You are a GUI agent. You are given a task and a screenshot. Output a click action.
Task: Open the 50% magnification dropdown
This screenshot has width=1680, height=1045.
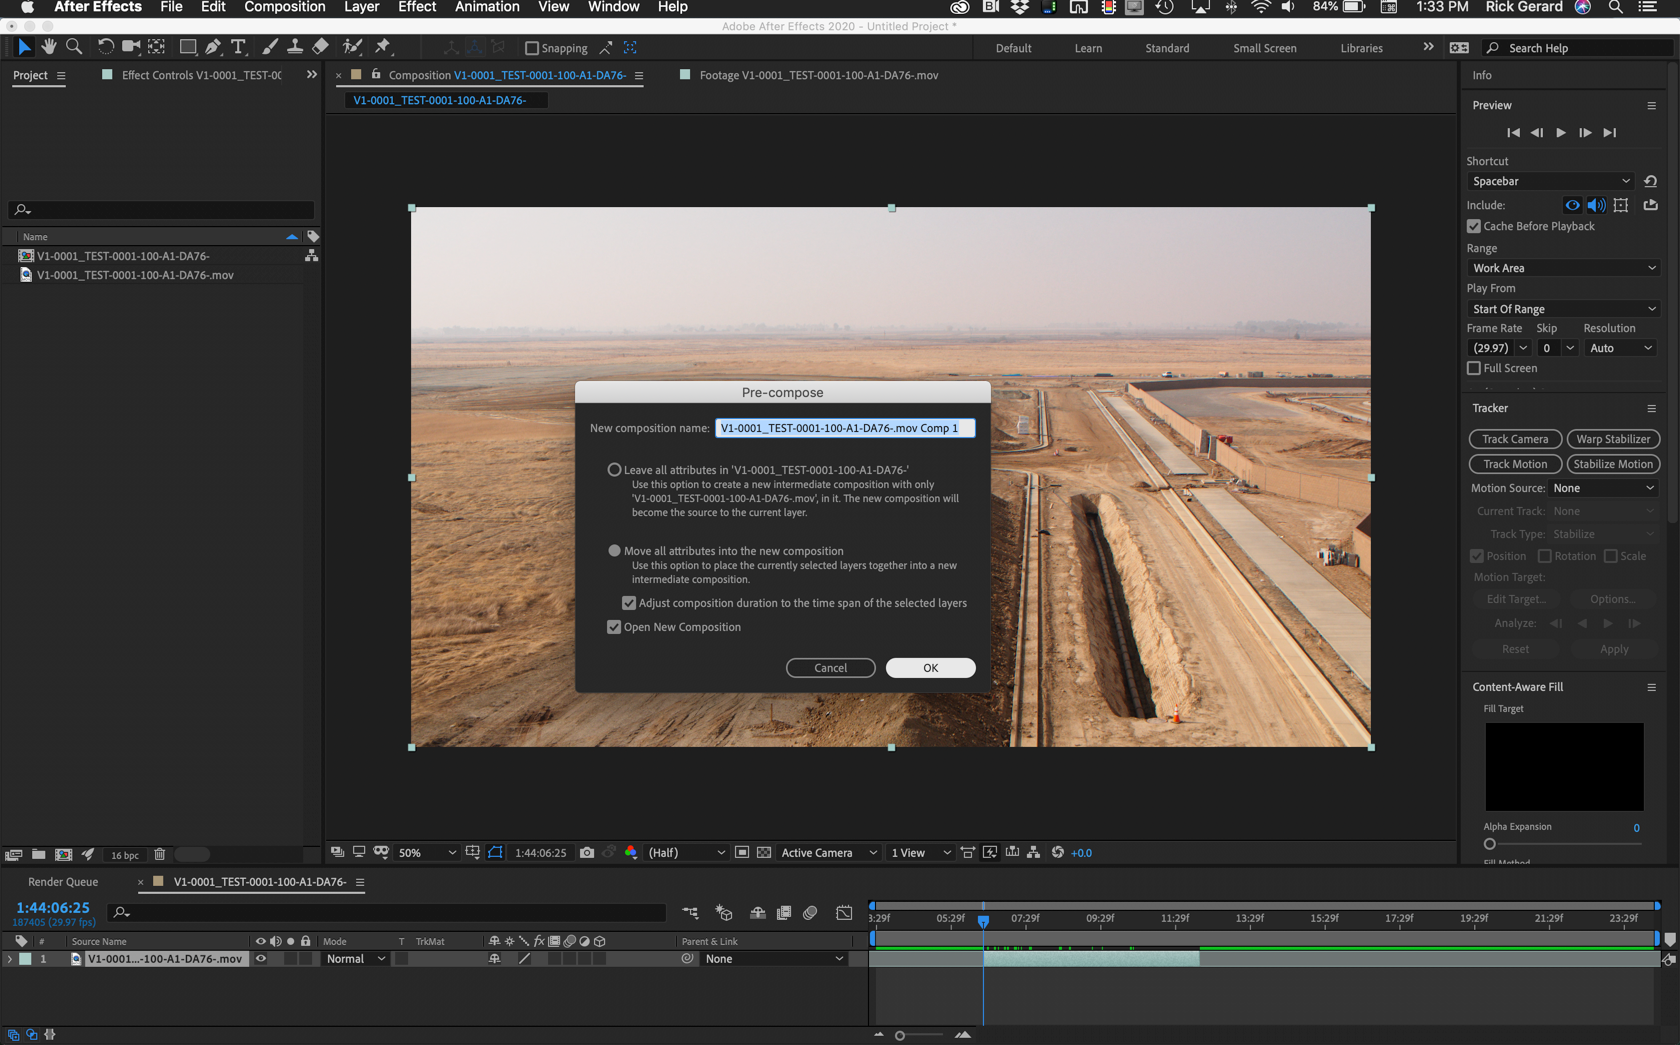[425, 852]
